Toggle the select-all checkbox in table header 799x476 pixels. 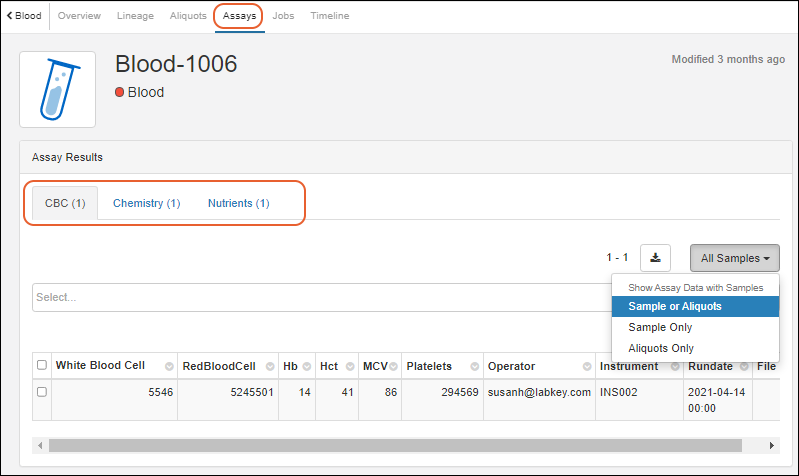(x=42, y=365)
